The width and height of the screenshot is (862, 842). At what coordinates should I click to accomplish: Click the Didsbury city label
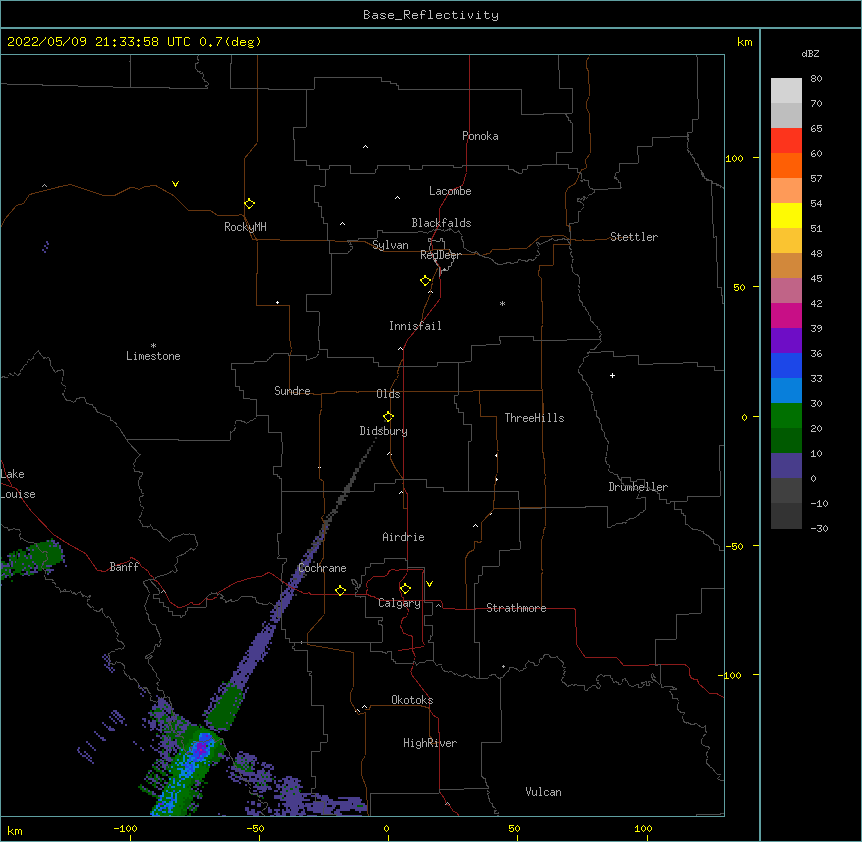point(384,431)
